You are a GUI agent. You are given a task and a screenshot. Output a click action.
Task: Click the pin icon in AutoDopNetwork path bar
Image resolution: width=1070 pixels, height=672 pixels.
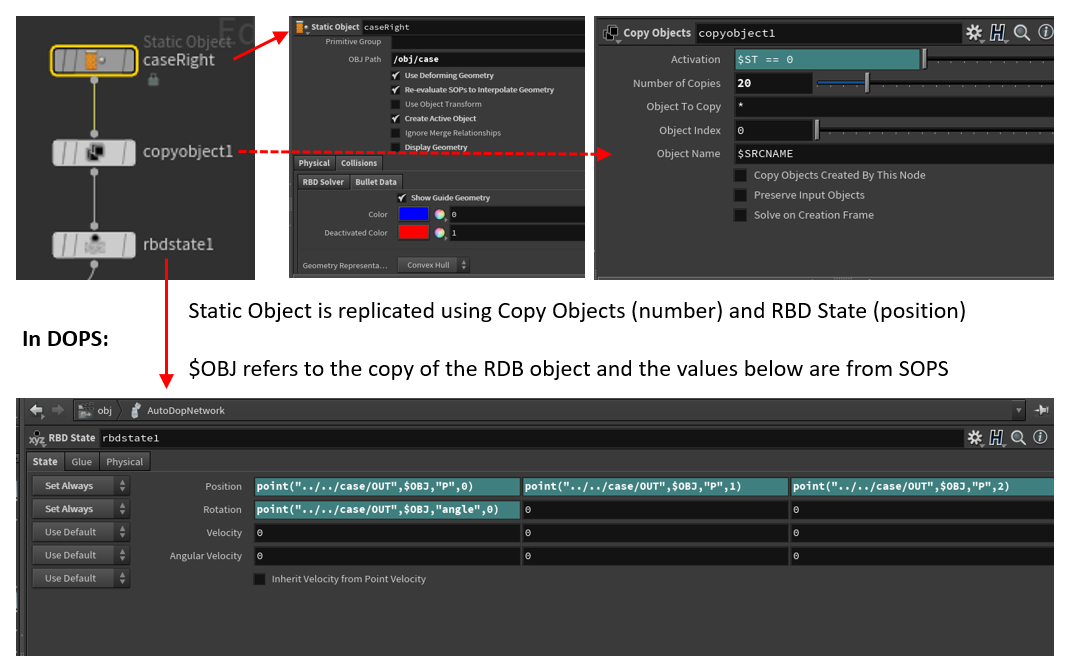[1041, 410]
